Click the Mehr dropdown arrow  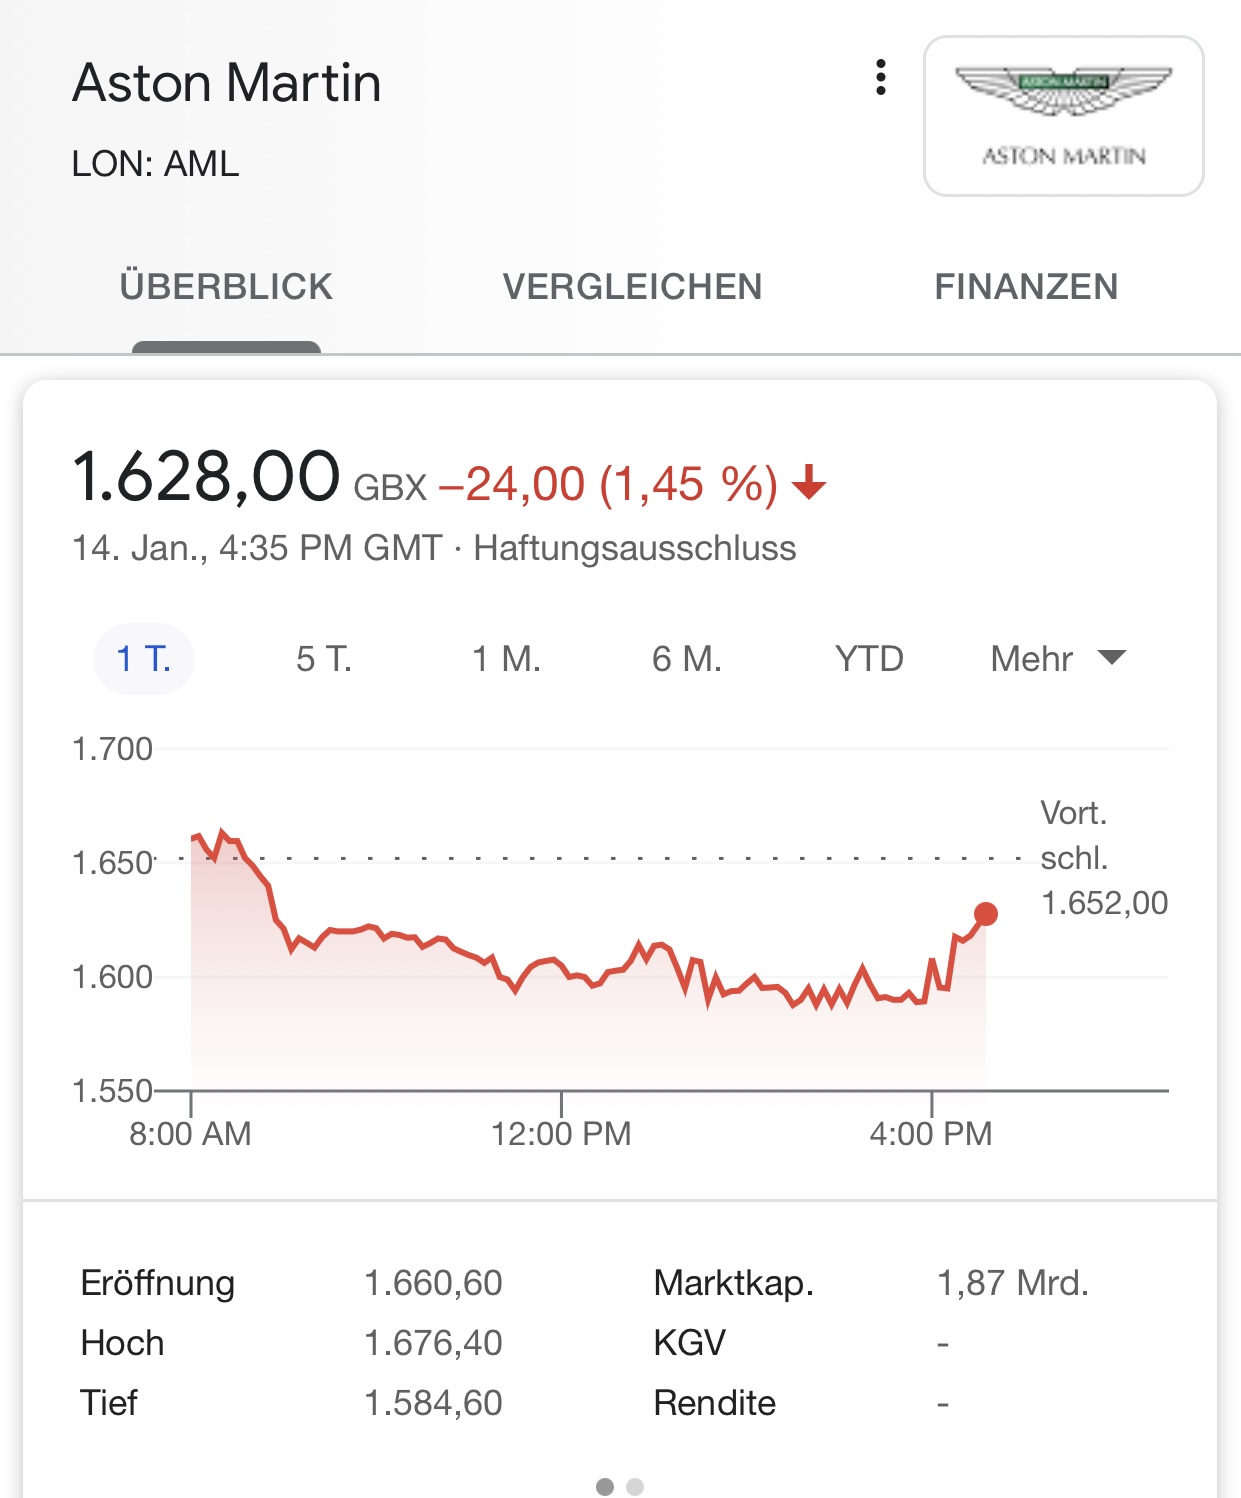tap(1111, 657)
